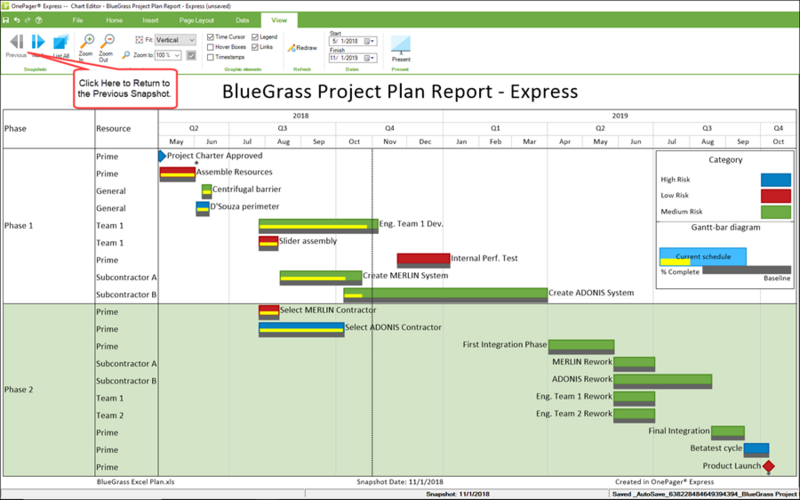Click the OnePager app icon in title bar
Screen dimensions: 800x500
point(5,6)
